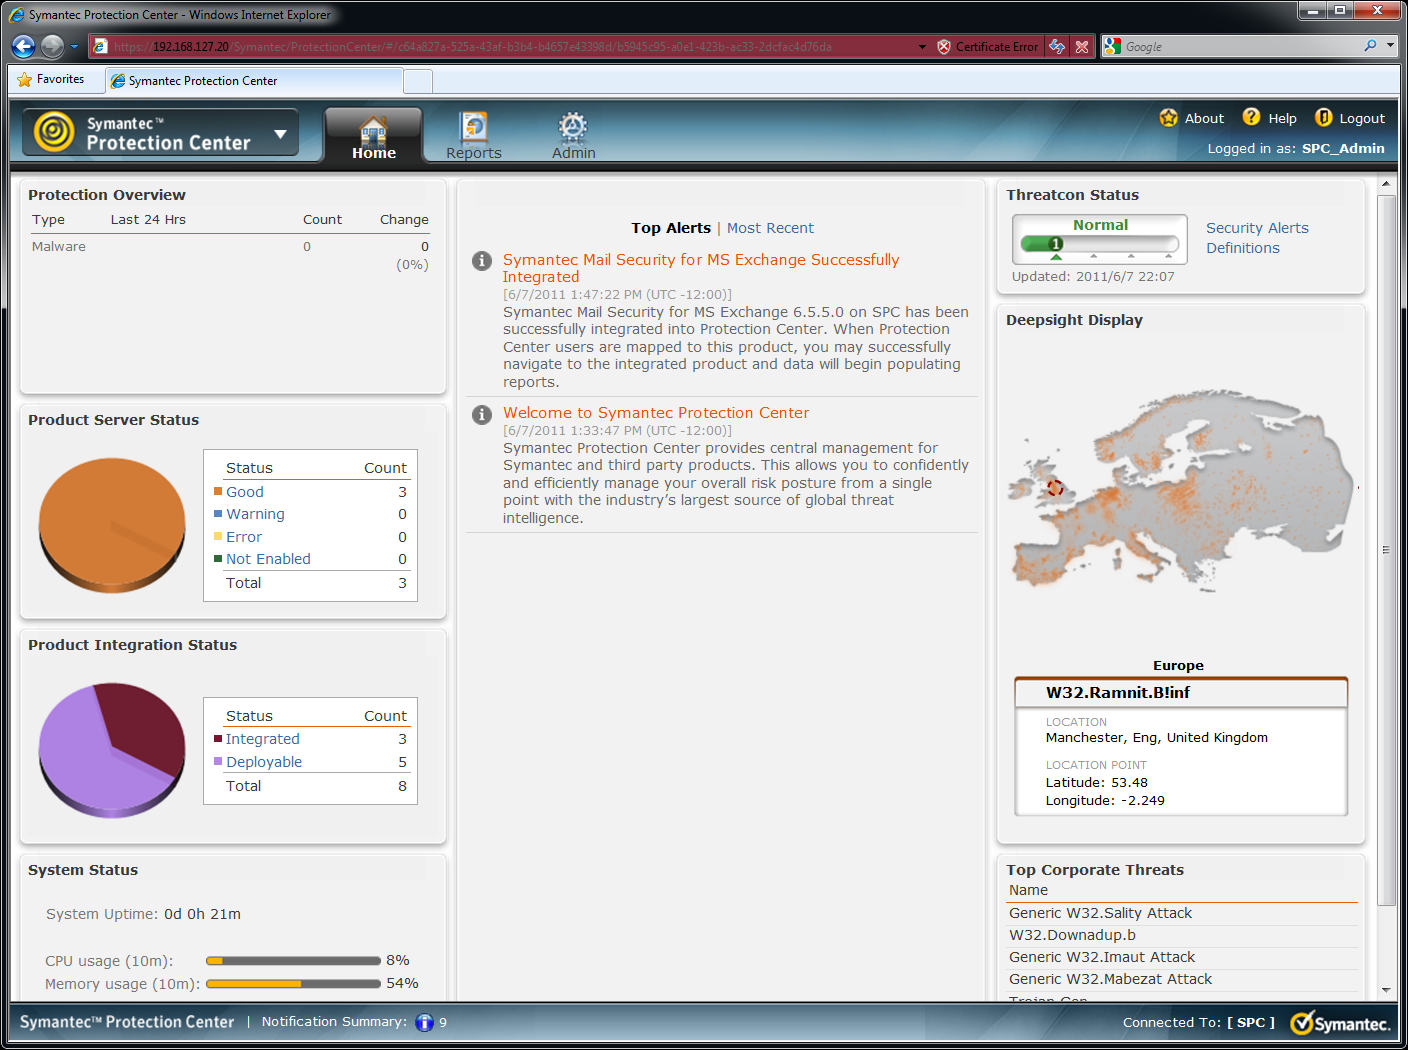Click the threat marker on Deepsight map
This screenshot has height=1050, width=1408.
(1055, 488)
